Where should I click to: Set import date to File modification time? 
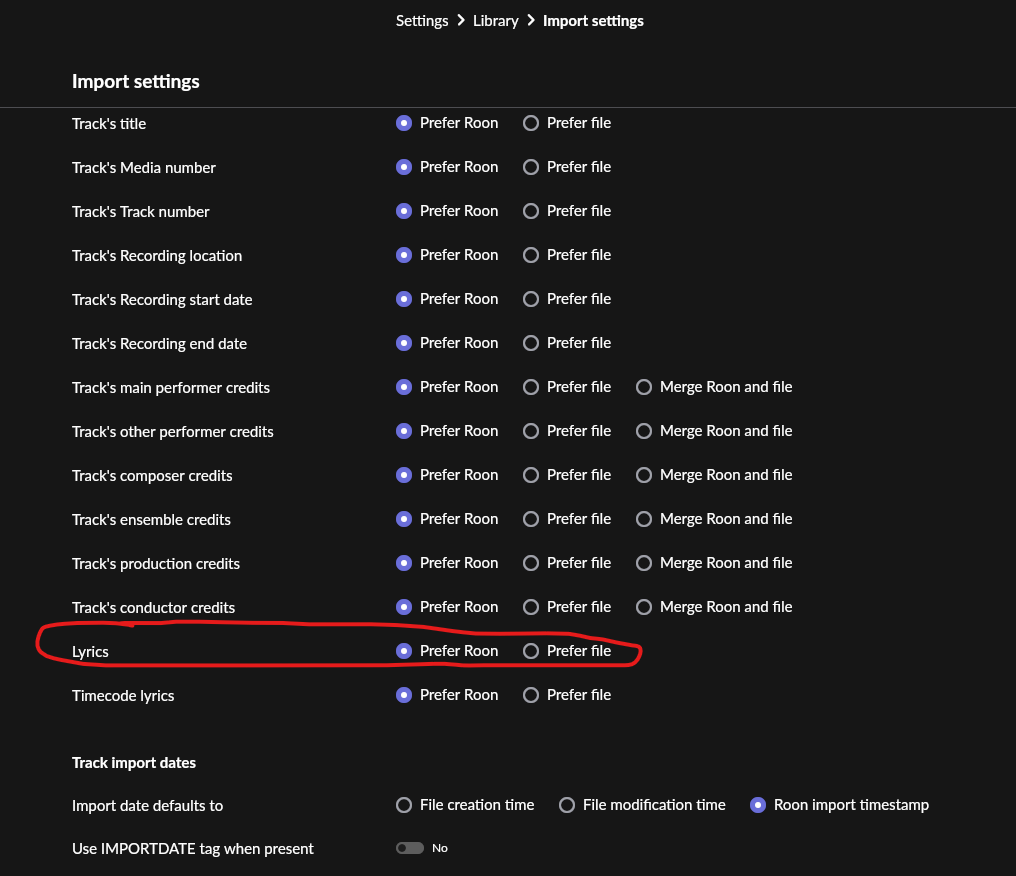(567, 805)
